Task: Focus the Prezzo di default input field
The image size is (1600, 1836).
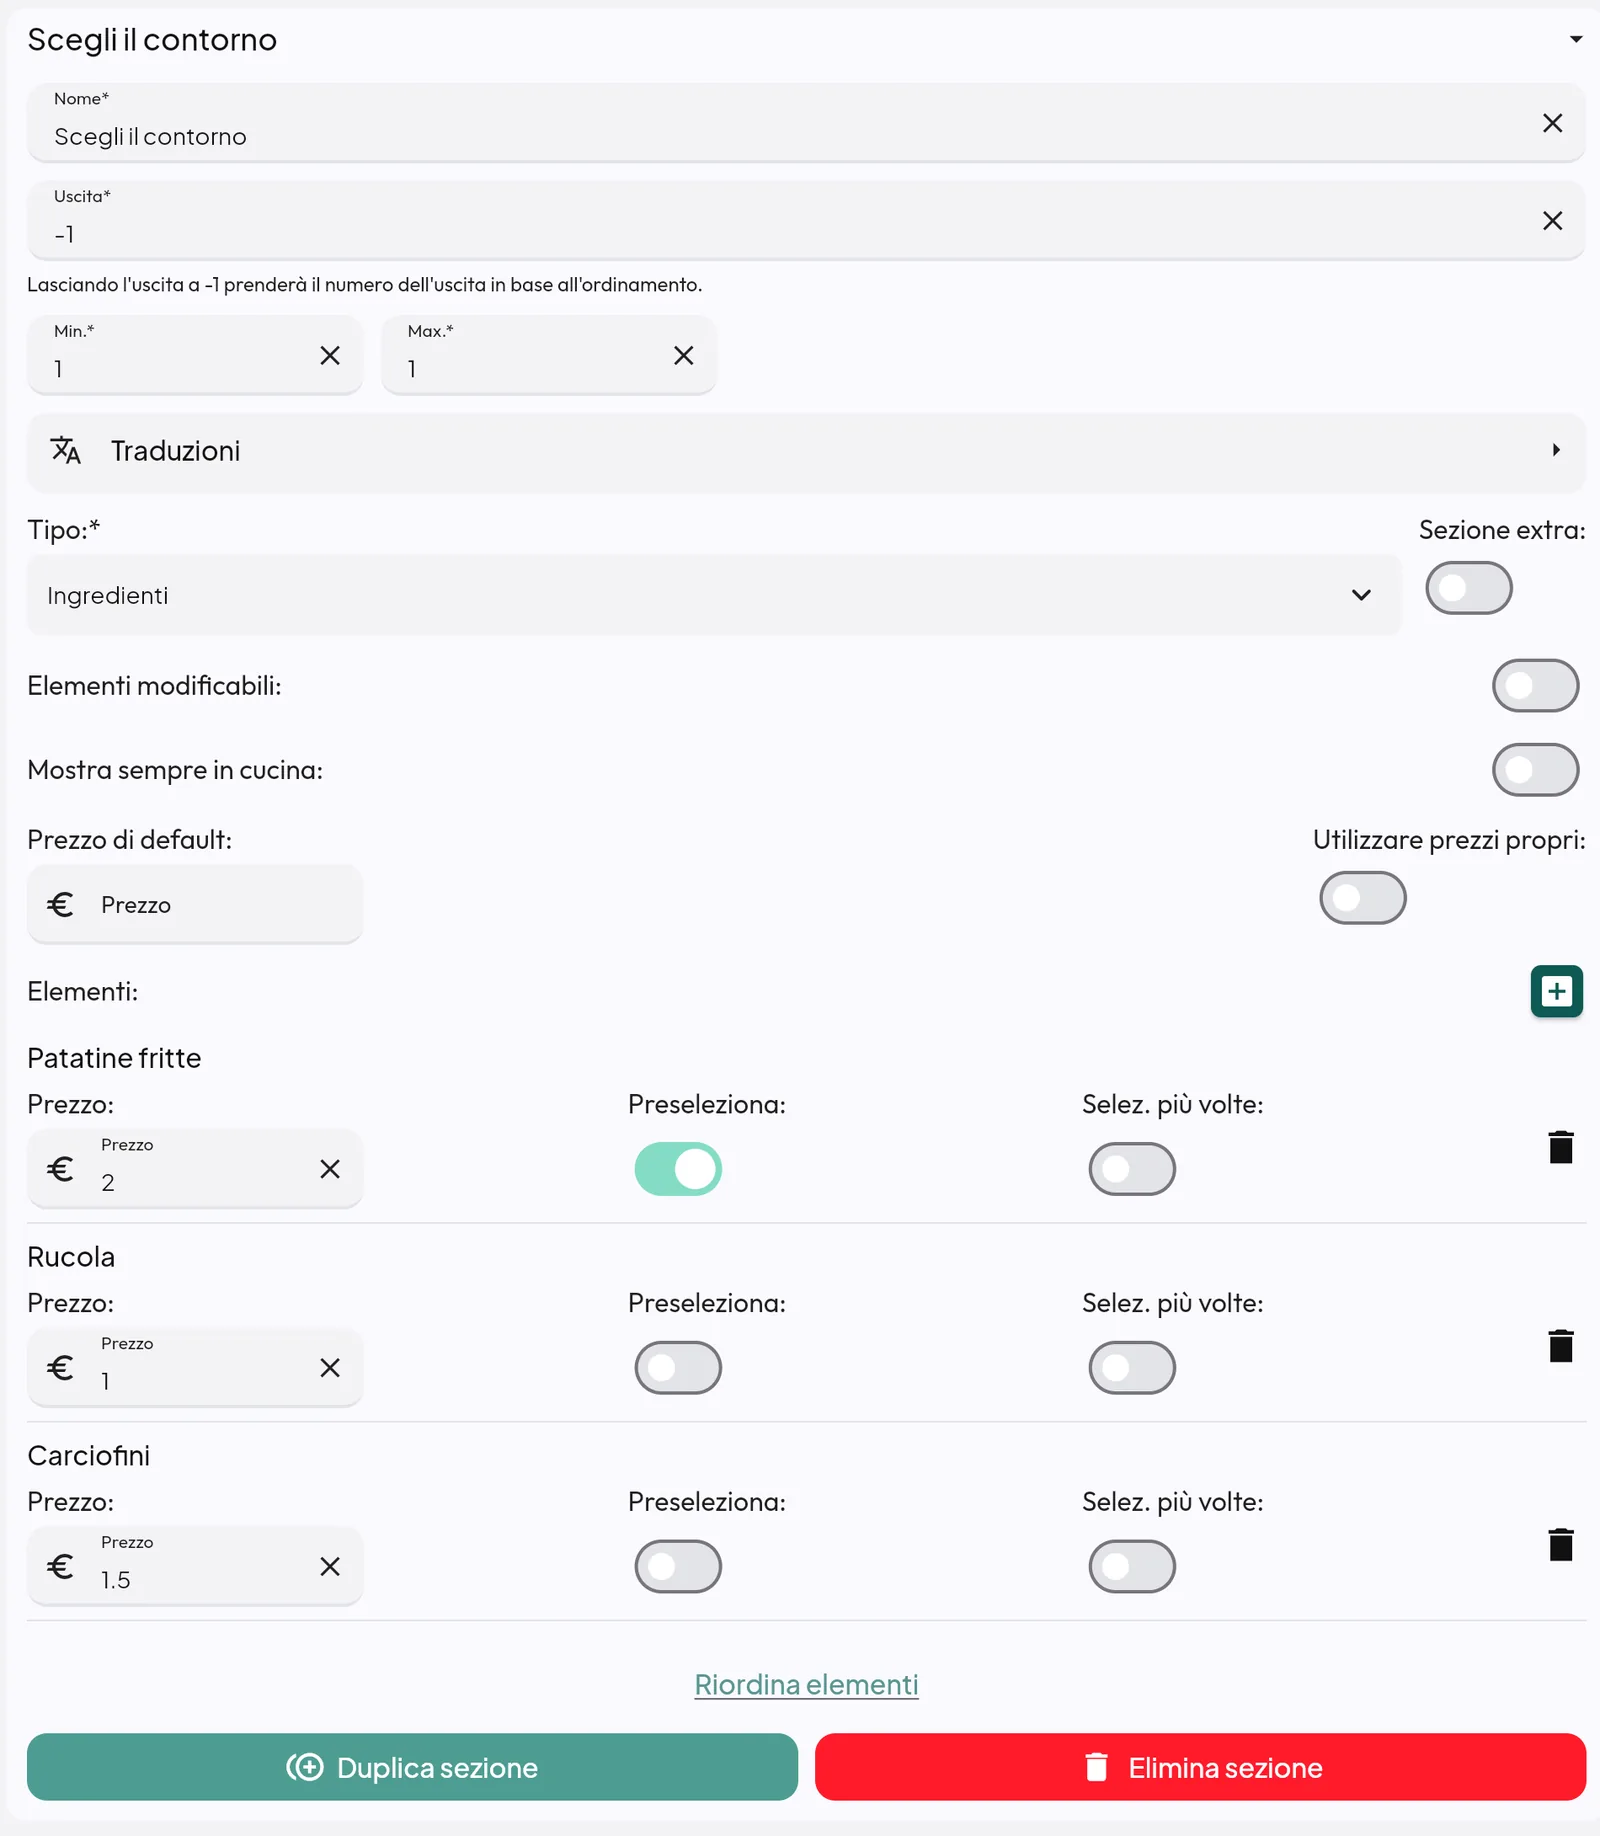Action: [x=195, y=905]
